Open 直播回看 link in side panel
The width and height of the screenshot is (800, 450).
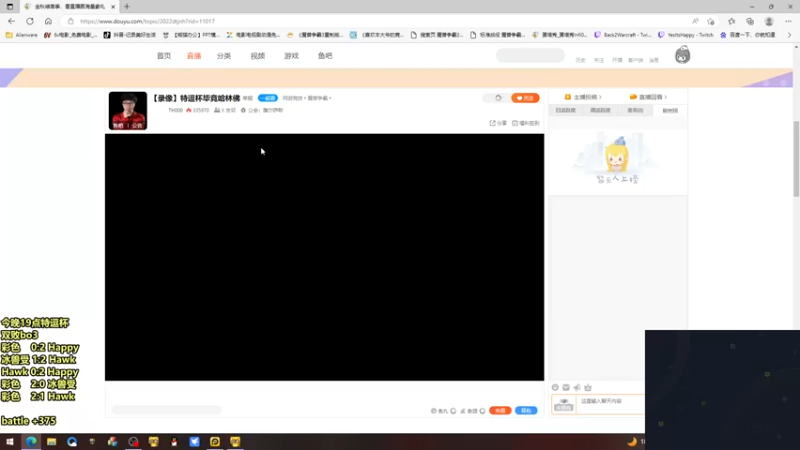coord(648,97)
